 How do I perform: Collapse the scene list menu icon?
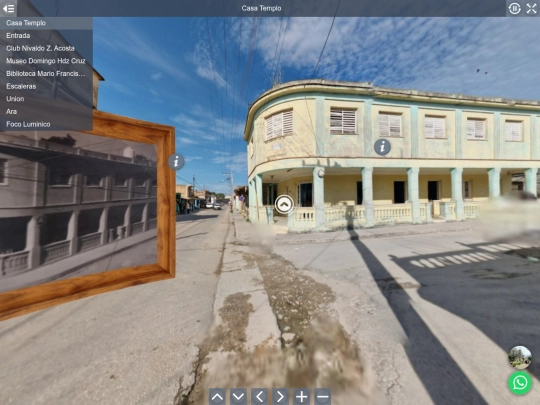click(8, 8)
